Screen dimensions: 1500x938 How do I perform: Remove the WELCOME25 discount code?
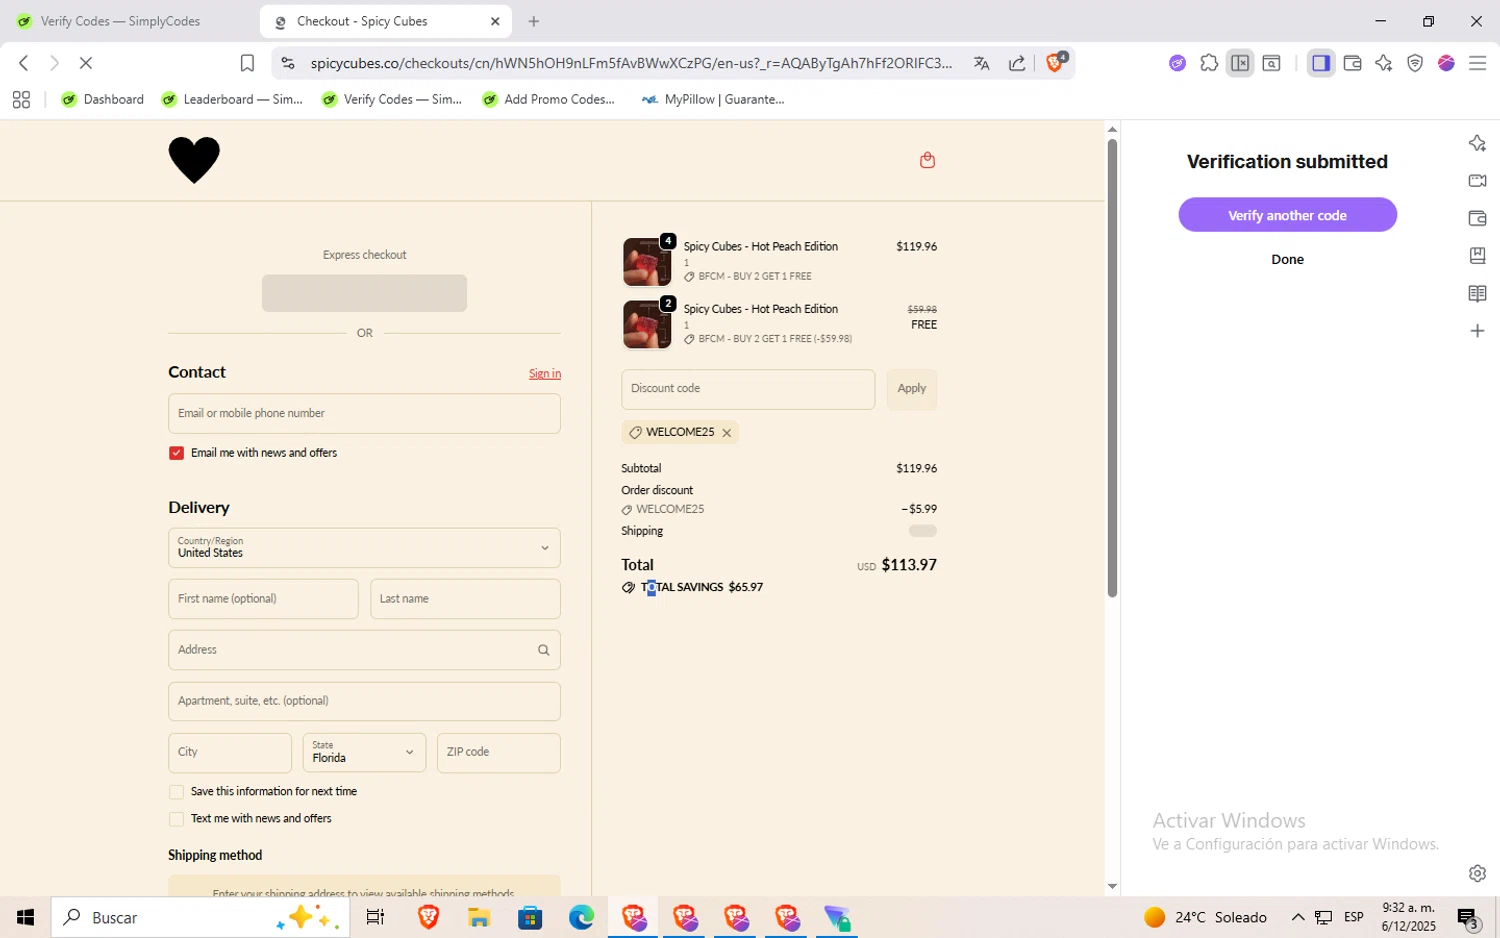727,433
